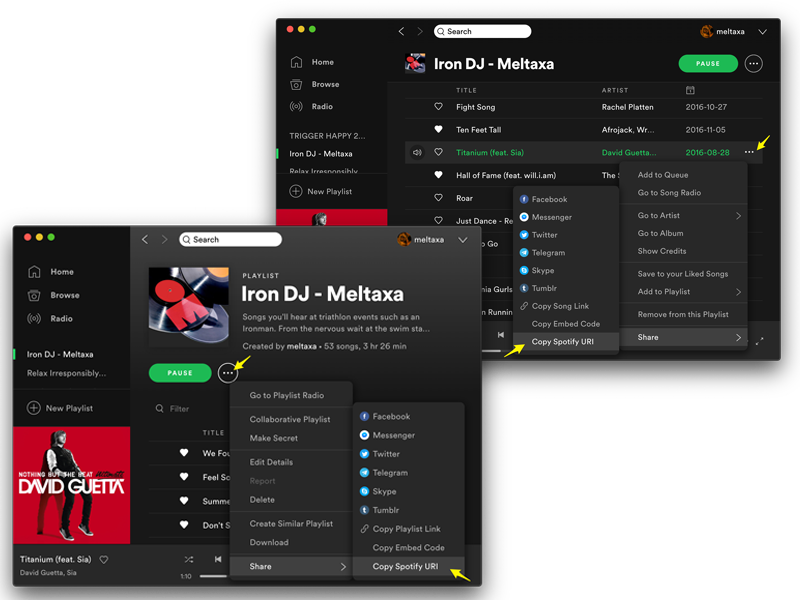Toggle like heart for Roar
This screenshot has width=800, height=600.
point(438,197)
